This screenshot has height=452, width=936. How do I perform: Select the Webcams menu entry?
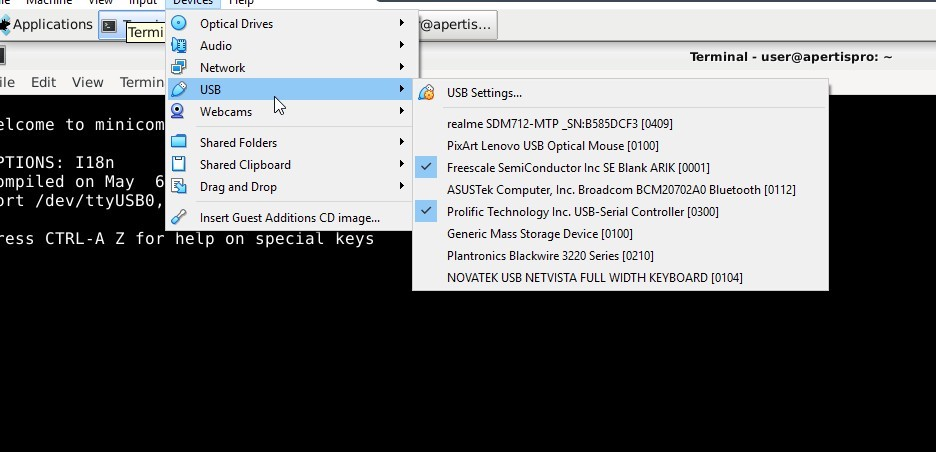289,111
